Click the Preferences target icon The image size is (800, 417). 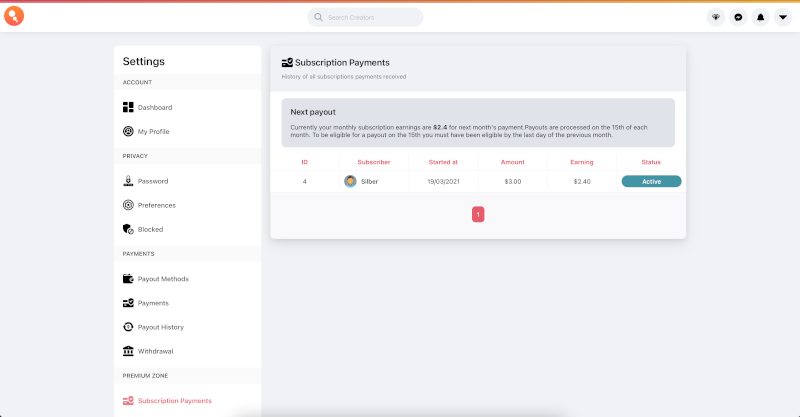[128, 205]
